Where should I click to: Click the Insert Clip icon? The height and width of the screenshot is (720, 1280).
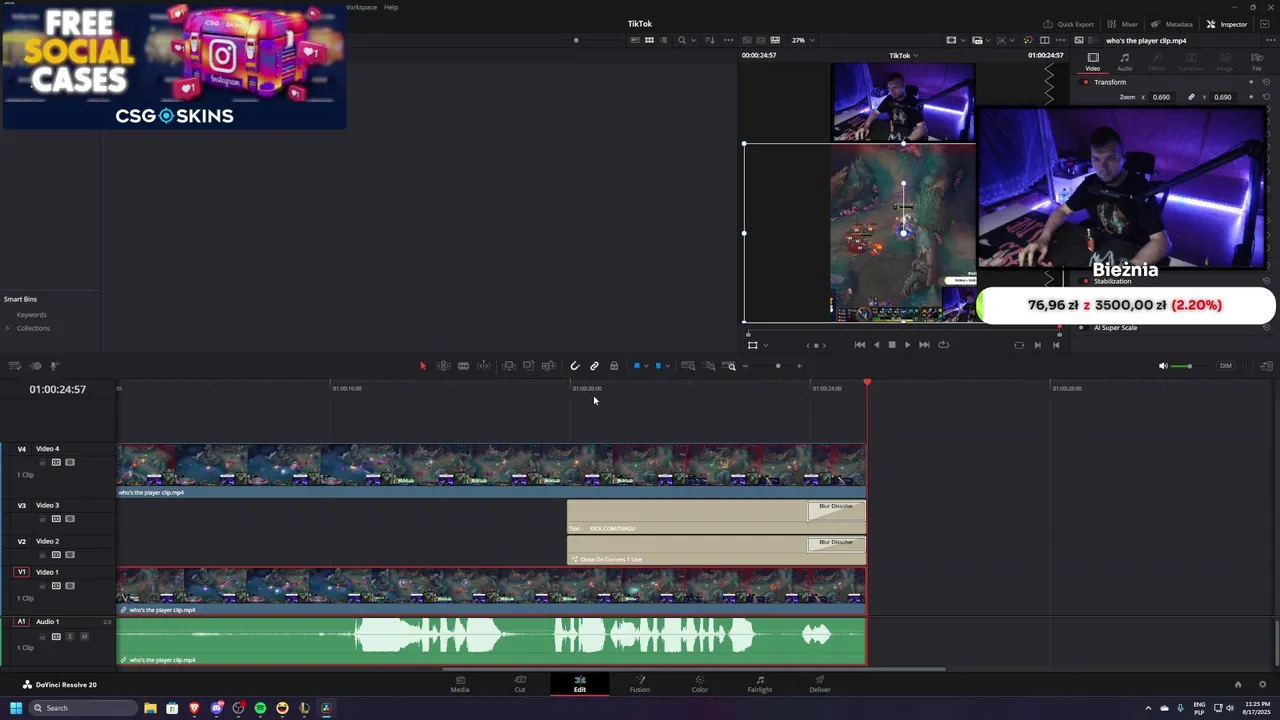click(508, 366)
